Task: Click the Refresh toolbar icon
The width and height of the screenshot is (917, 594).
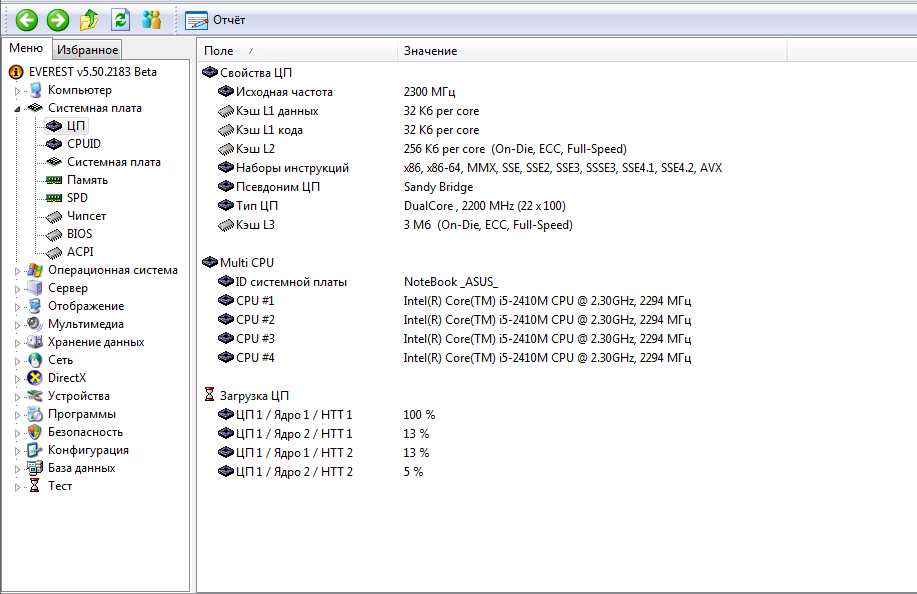Action: pos(120,19)
